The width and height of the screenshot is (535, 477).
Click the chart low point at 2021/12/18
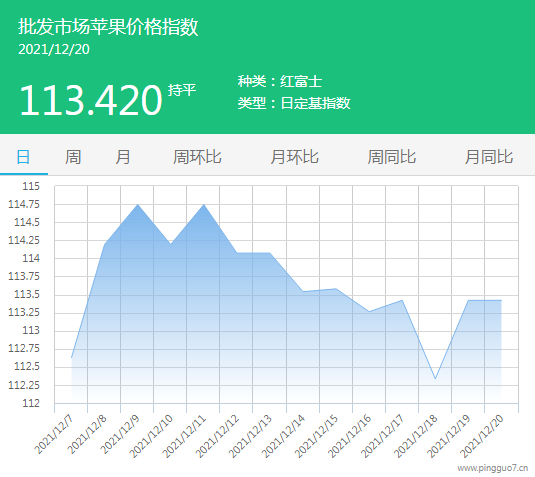click(435, 379)
